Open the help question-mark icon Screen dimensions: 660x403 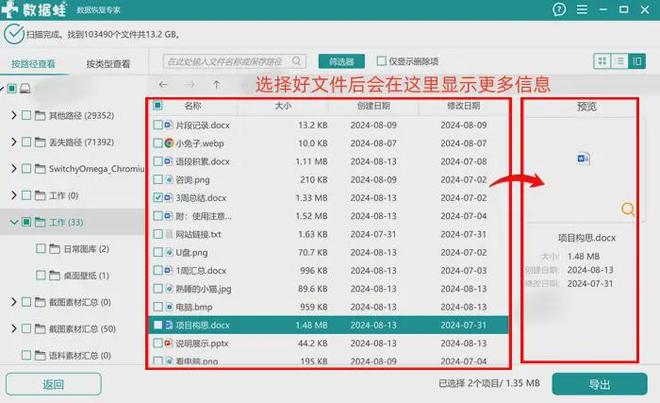point(559,9)
